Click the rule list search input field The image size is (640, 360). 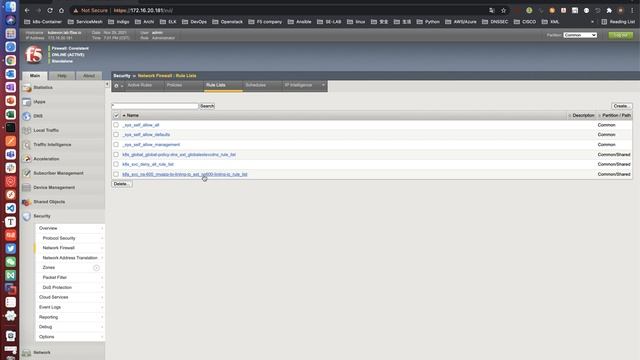155,106
